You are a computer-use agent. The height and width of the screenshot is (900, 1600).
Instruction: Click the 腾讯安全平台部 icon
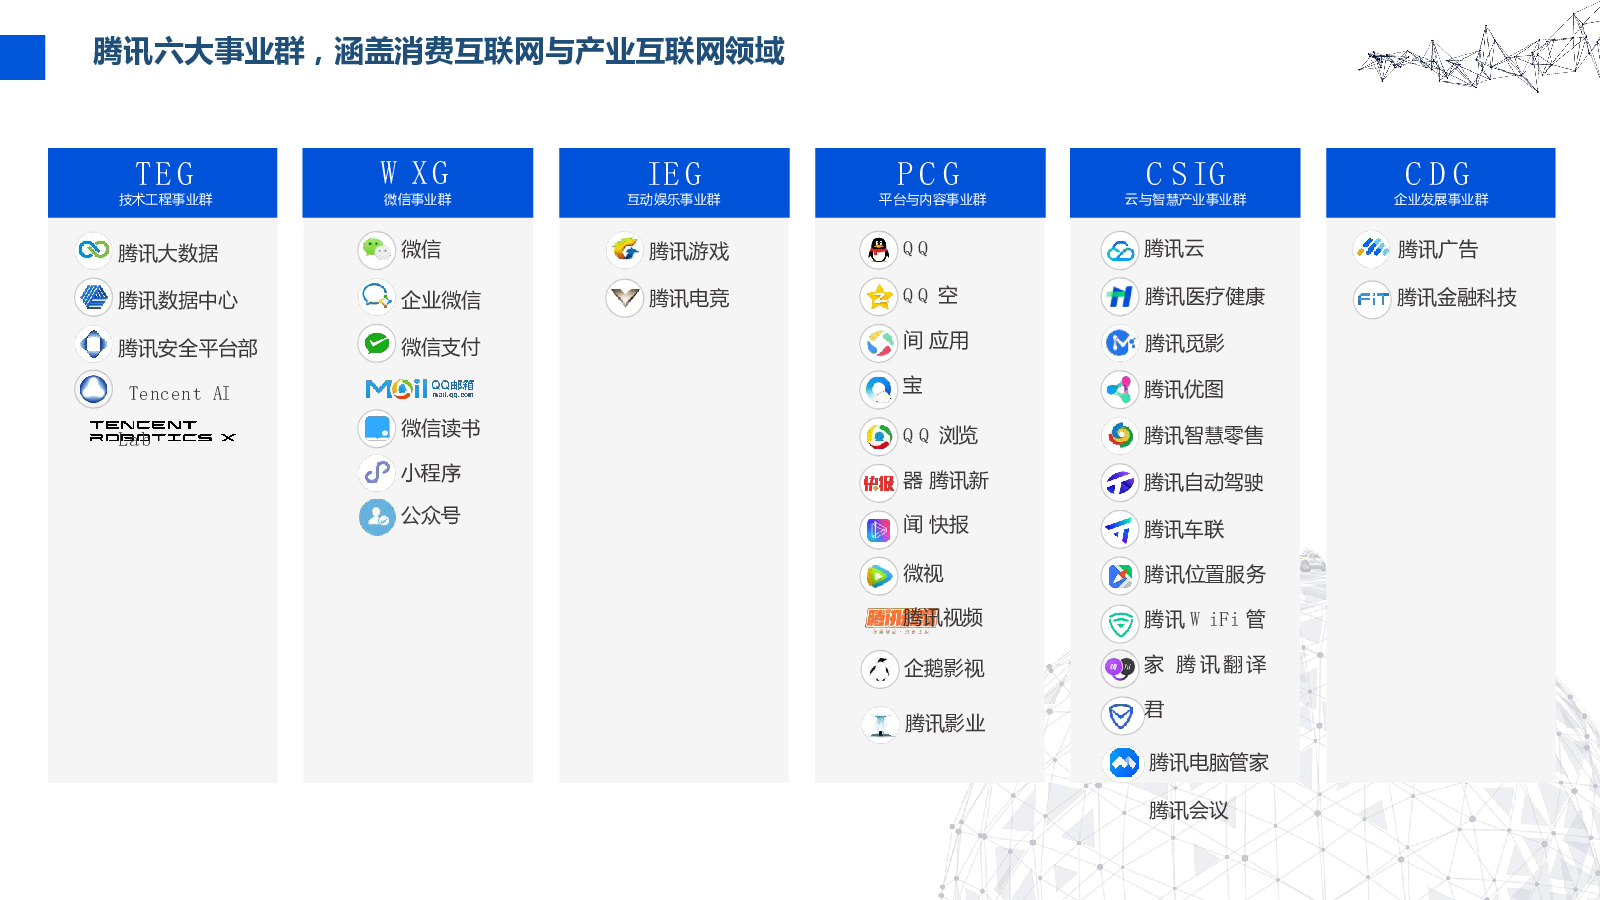coord(94,344)
